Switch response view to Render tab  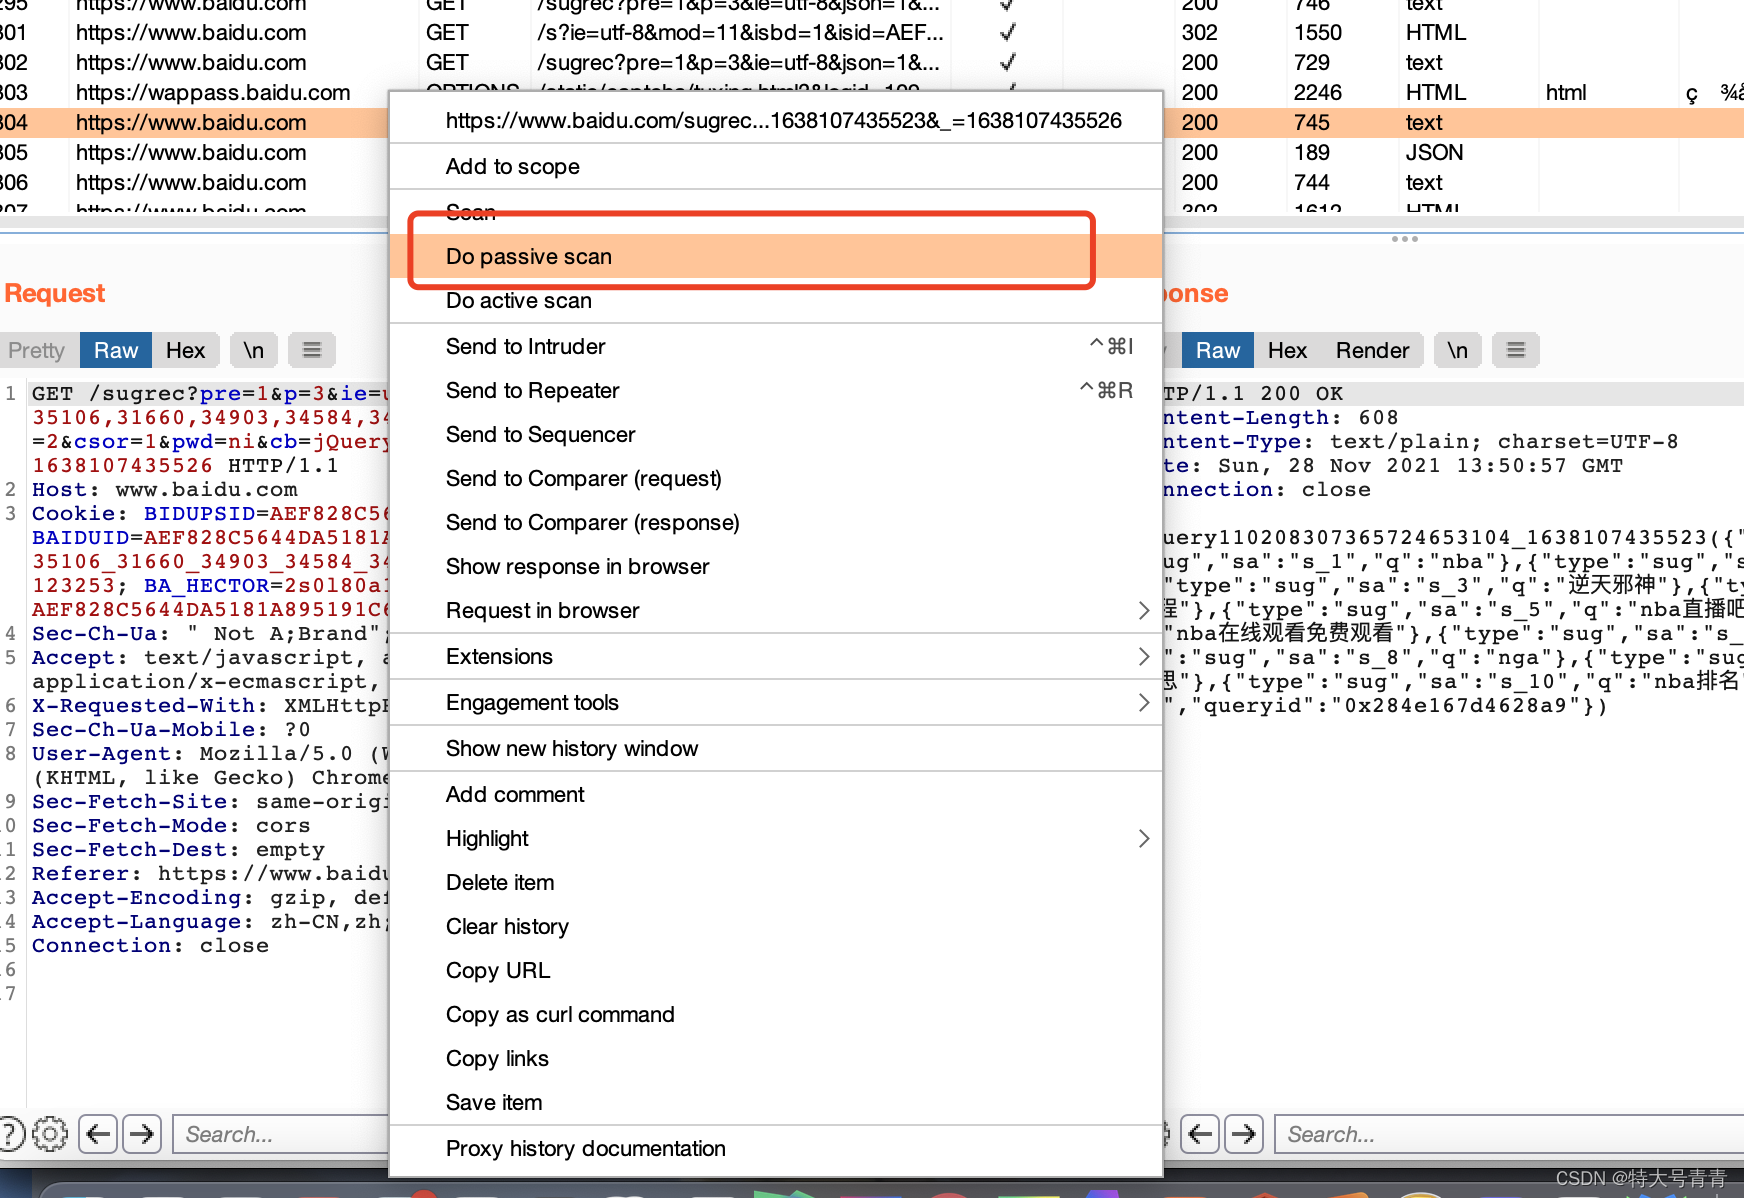tap(1373, 350)
